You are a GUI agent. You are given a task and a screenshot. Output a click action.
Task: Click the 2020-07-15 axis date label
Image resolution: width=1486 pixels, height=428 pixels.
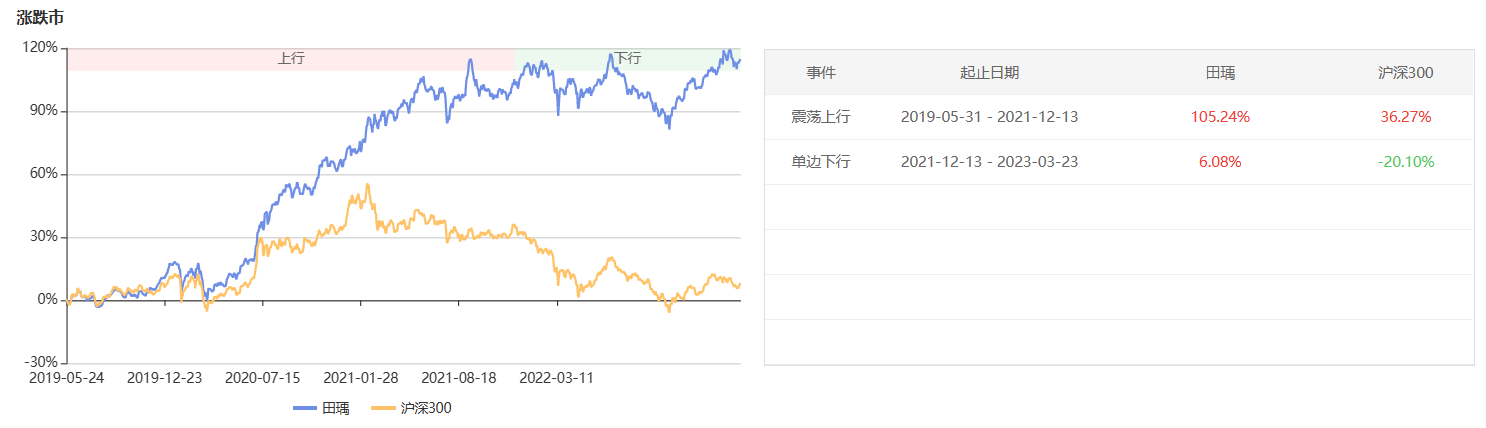pos(262,378)
